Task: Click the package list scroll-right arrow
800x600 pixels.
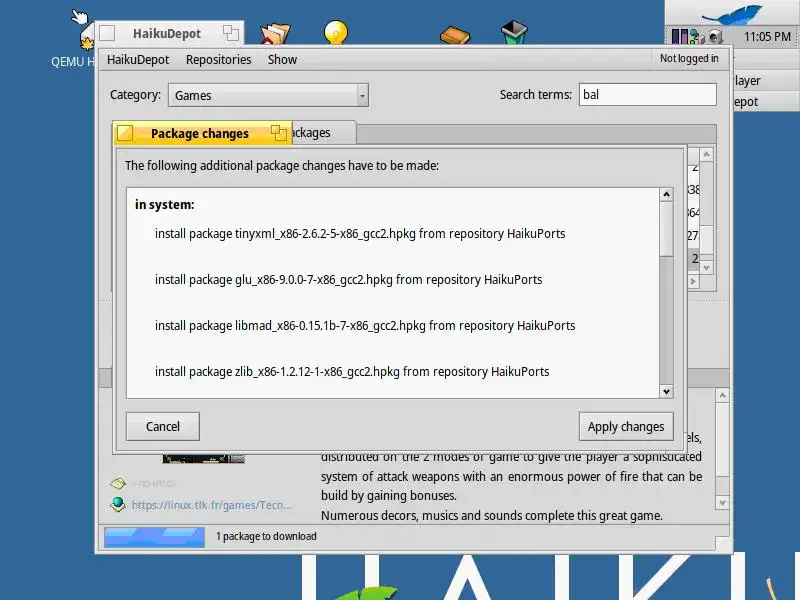Action: pos(693,281)
